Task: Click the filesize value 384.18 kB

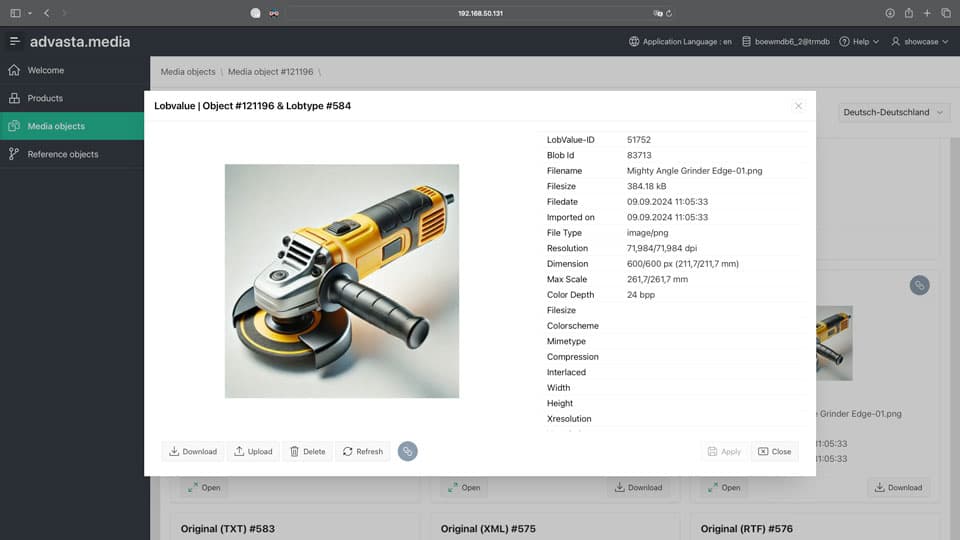Action: pos(647,186)
